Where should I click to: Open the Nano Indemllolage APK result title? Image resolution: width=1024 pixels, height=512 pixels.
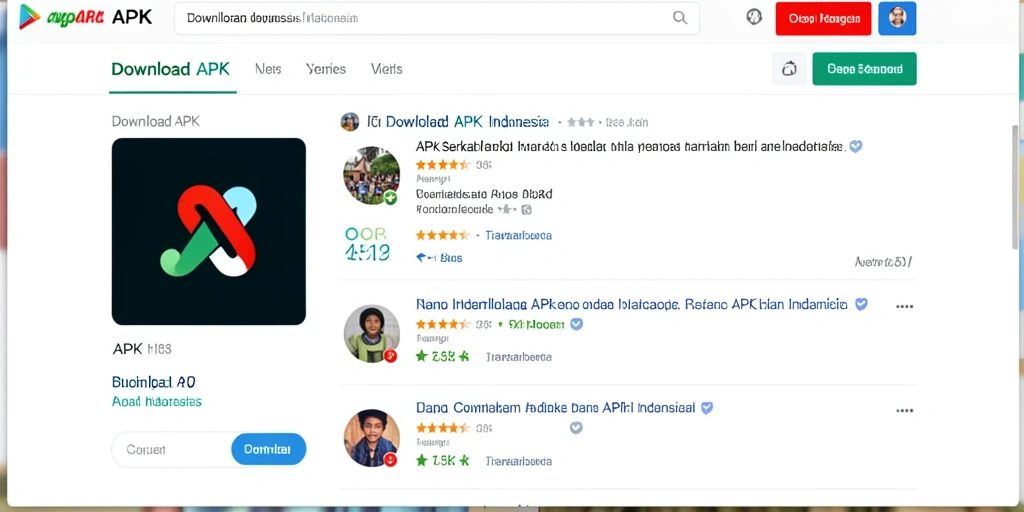click(x=632, y=304)
